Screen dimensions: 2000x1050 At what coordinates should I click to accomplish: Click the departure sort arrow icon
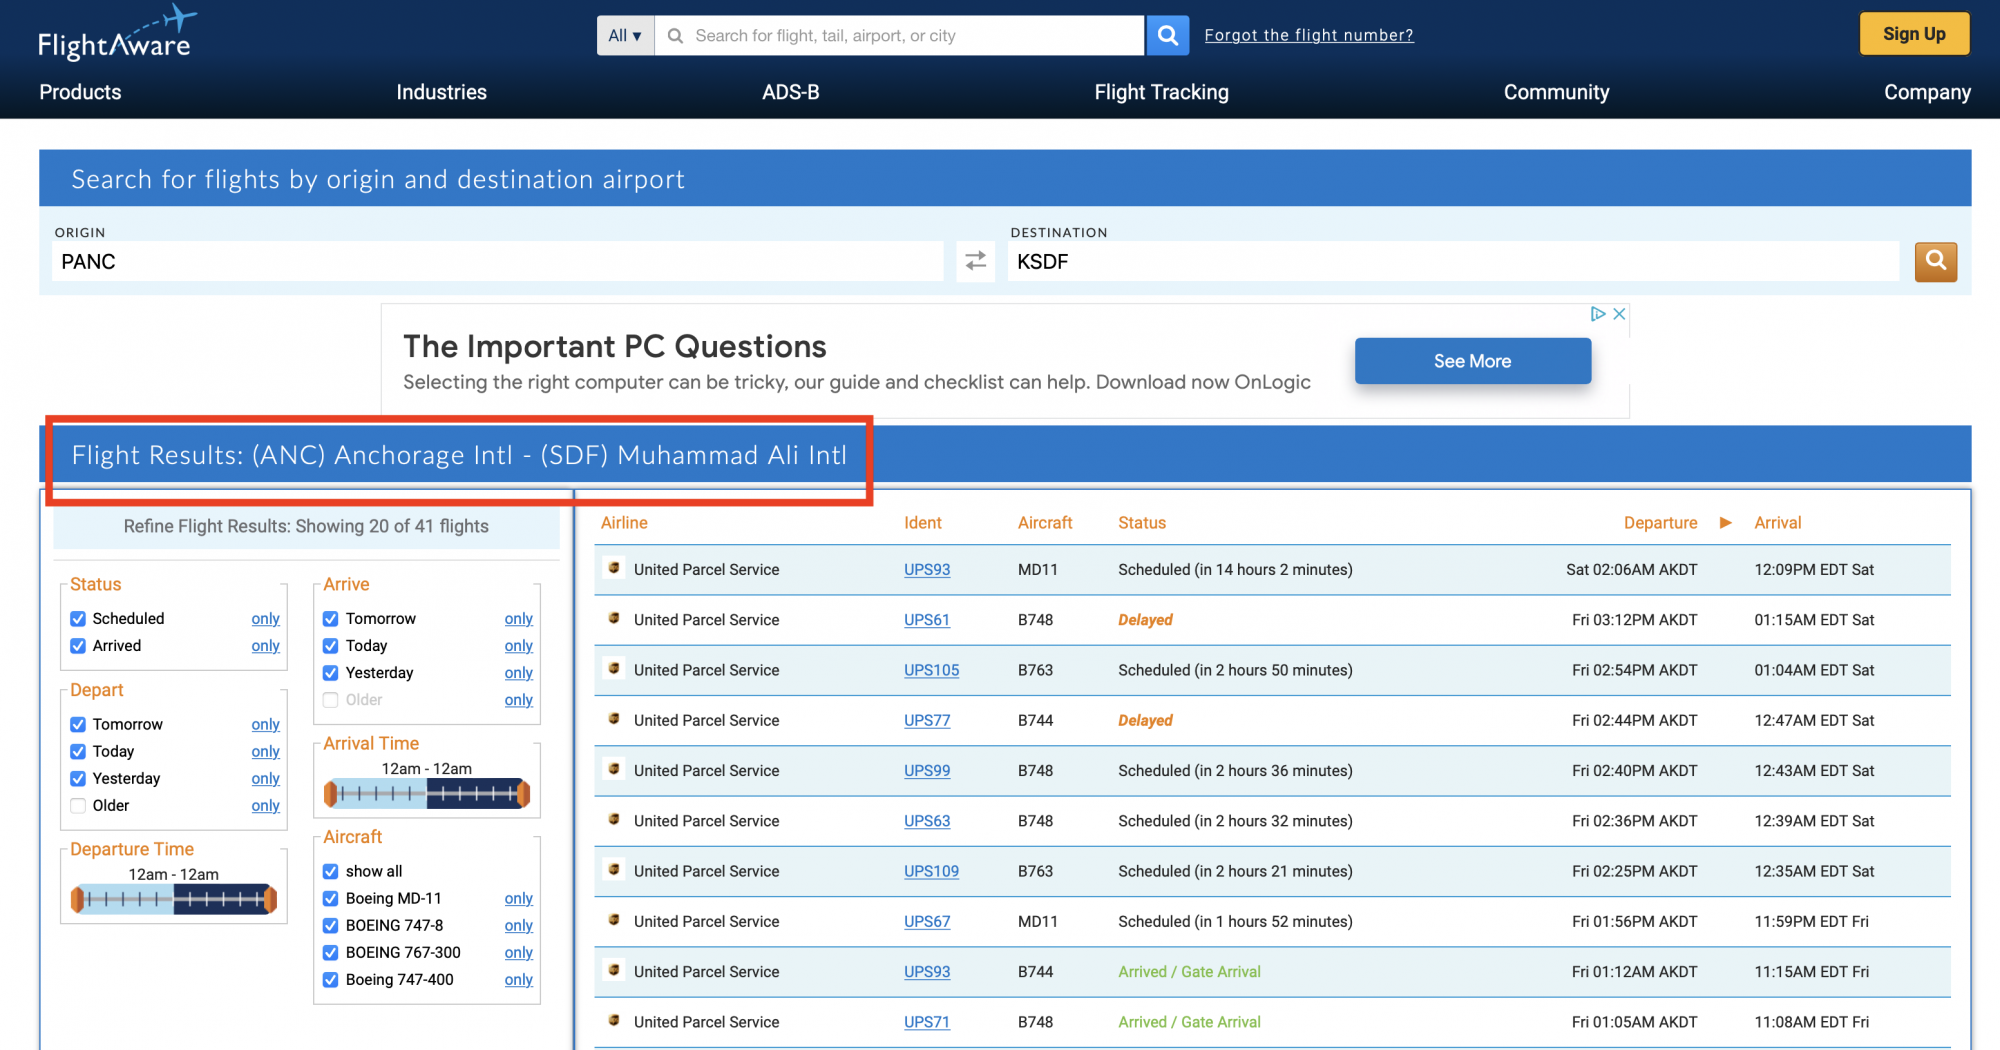coord(1725,523)
